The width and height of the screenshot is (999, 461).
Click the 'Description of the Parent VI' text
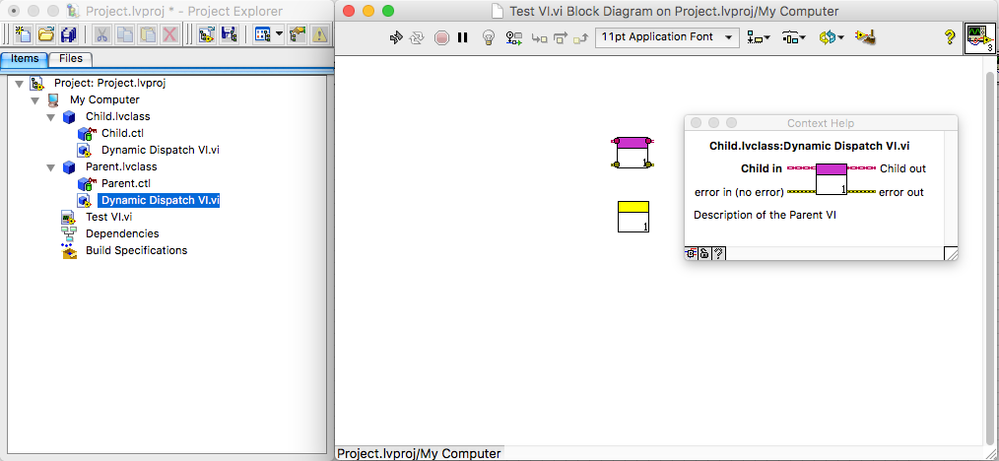pyautogui.click(x=765, y=215)
